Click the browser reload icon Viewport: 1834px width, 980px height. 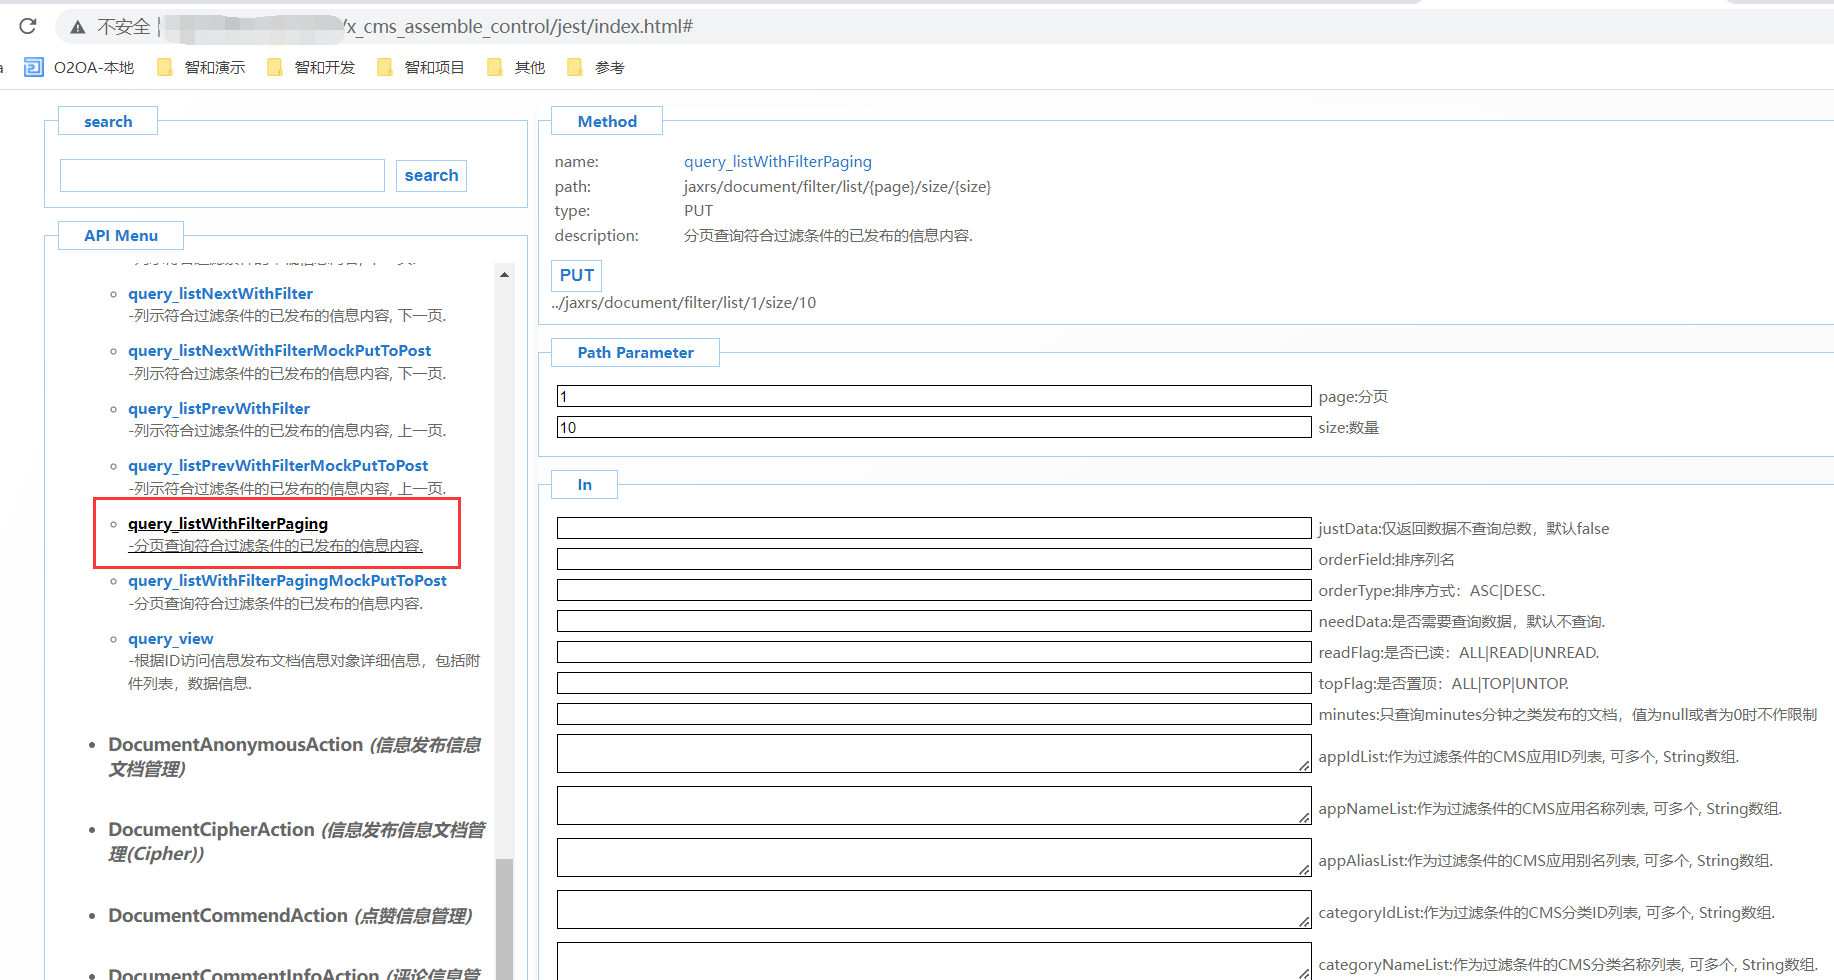[28, 26]
